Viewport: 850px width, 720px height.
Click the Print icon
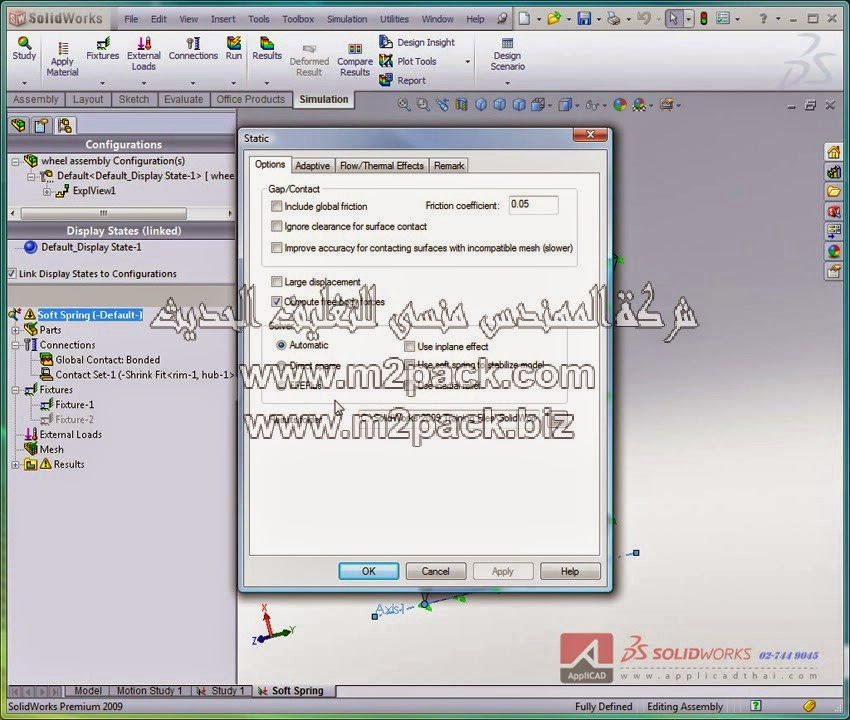[614, 19]
